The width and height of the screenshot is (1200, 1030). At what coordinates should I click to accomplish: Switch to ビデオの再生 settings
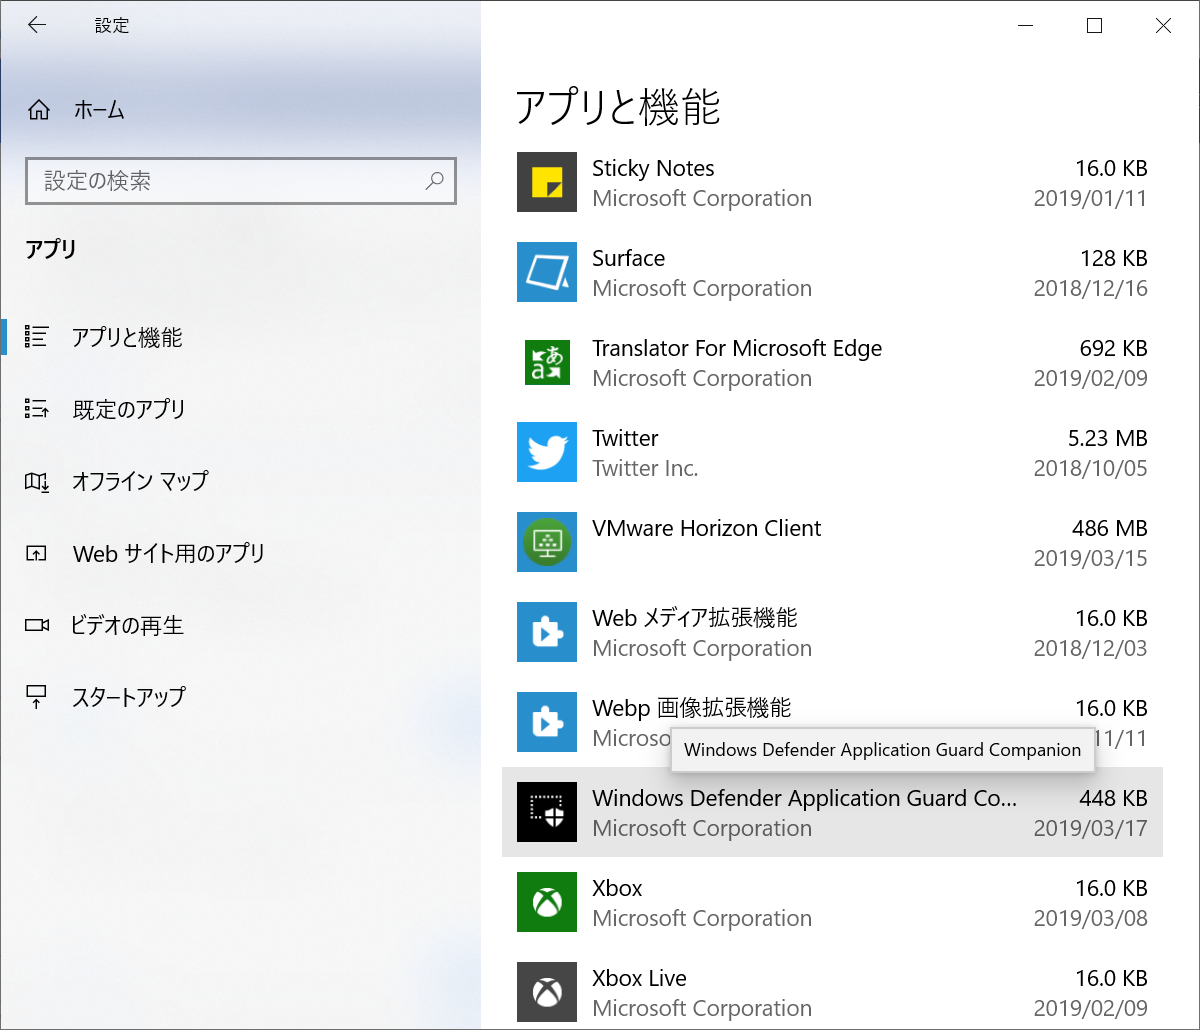coord(240,625)
